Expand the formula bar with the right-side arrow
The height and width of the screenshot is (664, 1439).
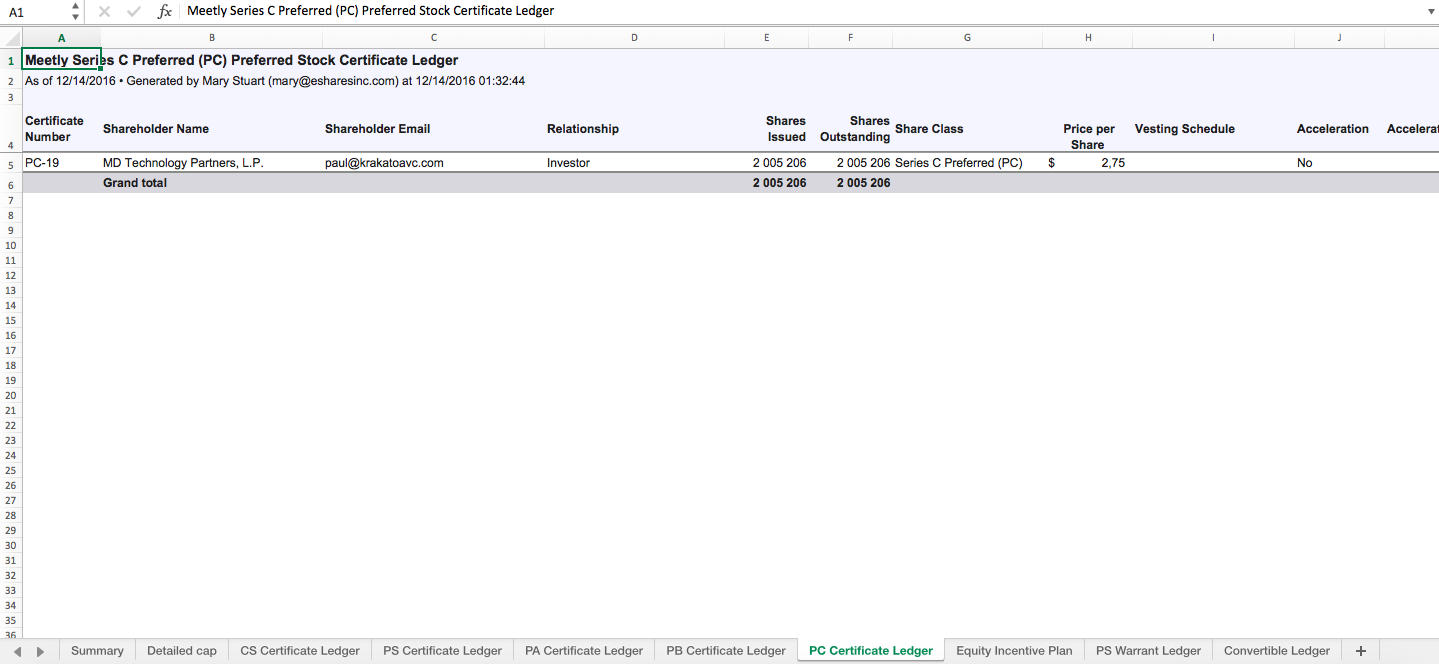[x=1430, y=12]
